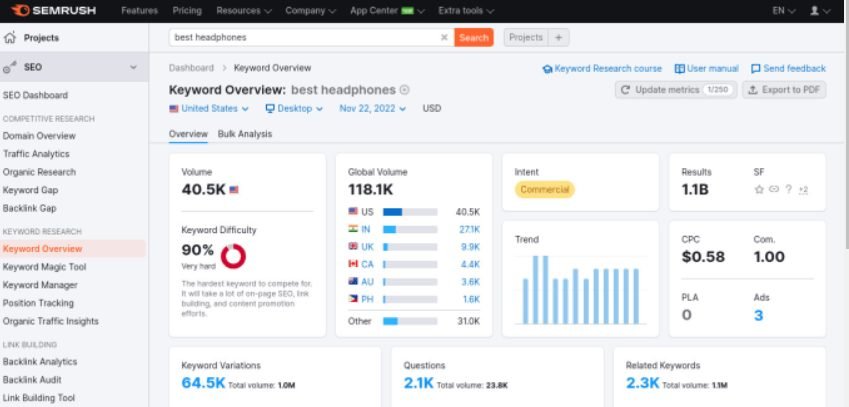Viewport: 849px width, 407px height.
Task: Open Organic Traffic Insights in sidebar
Action: (x=51, y=321)
